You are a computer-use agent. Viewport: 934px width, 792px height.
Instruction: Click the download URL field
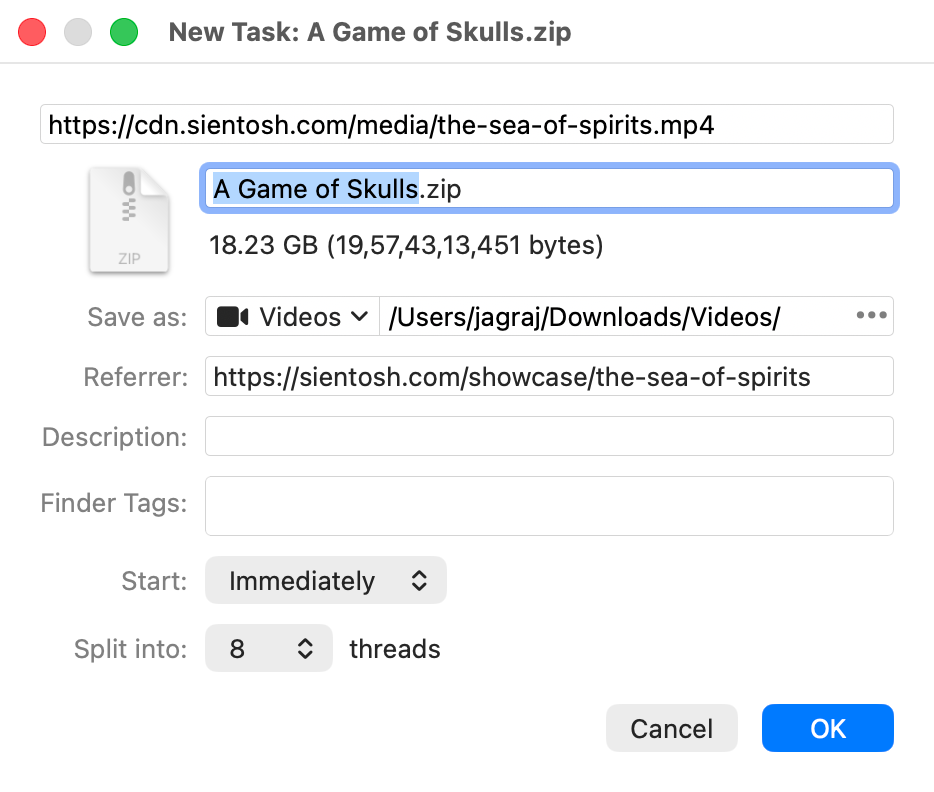[466, 124]
